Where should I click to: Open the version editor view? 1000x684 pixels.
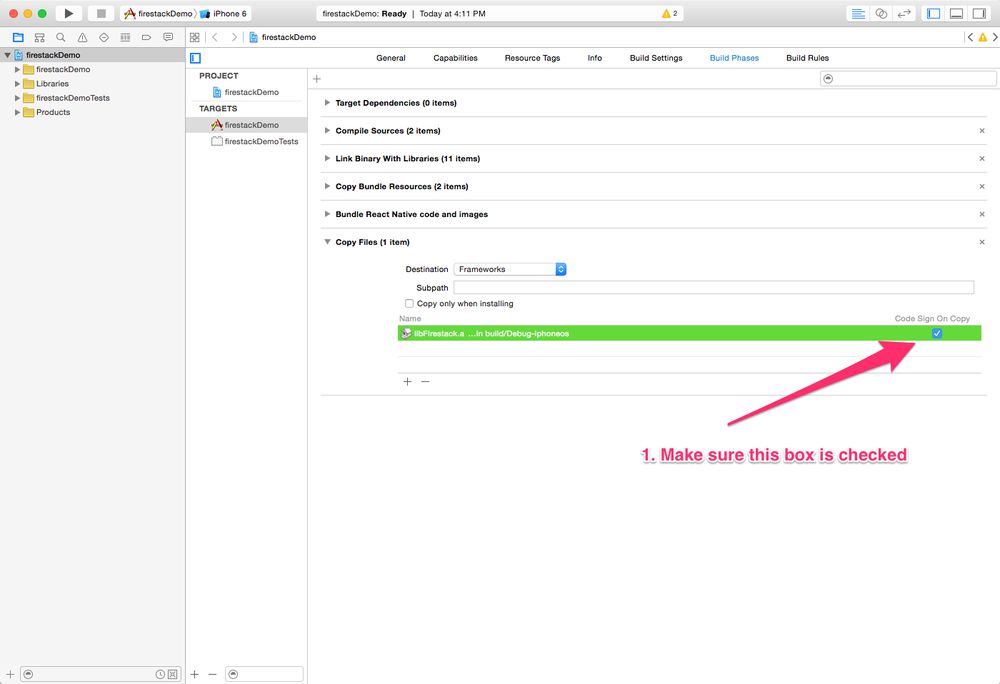(x=904, y=13)
